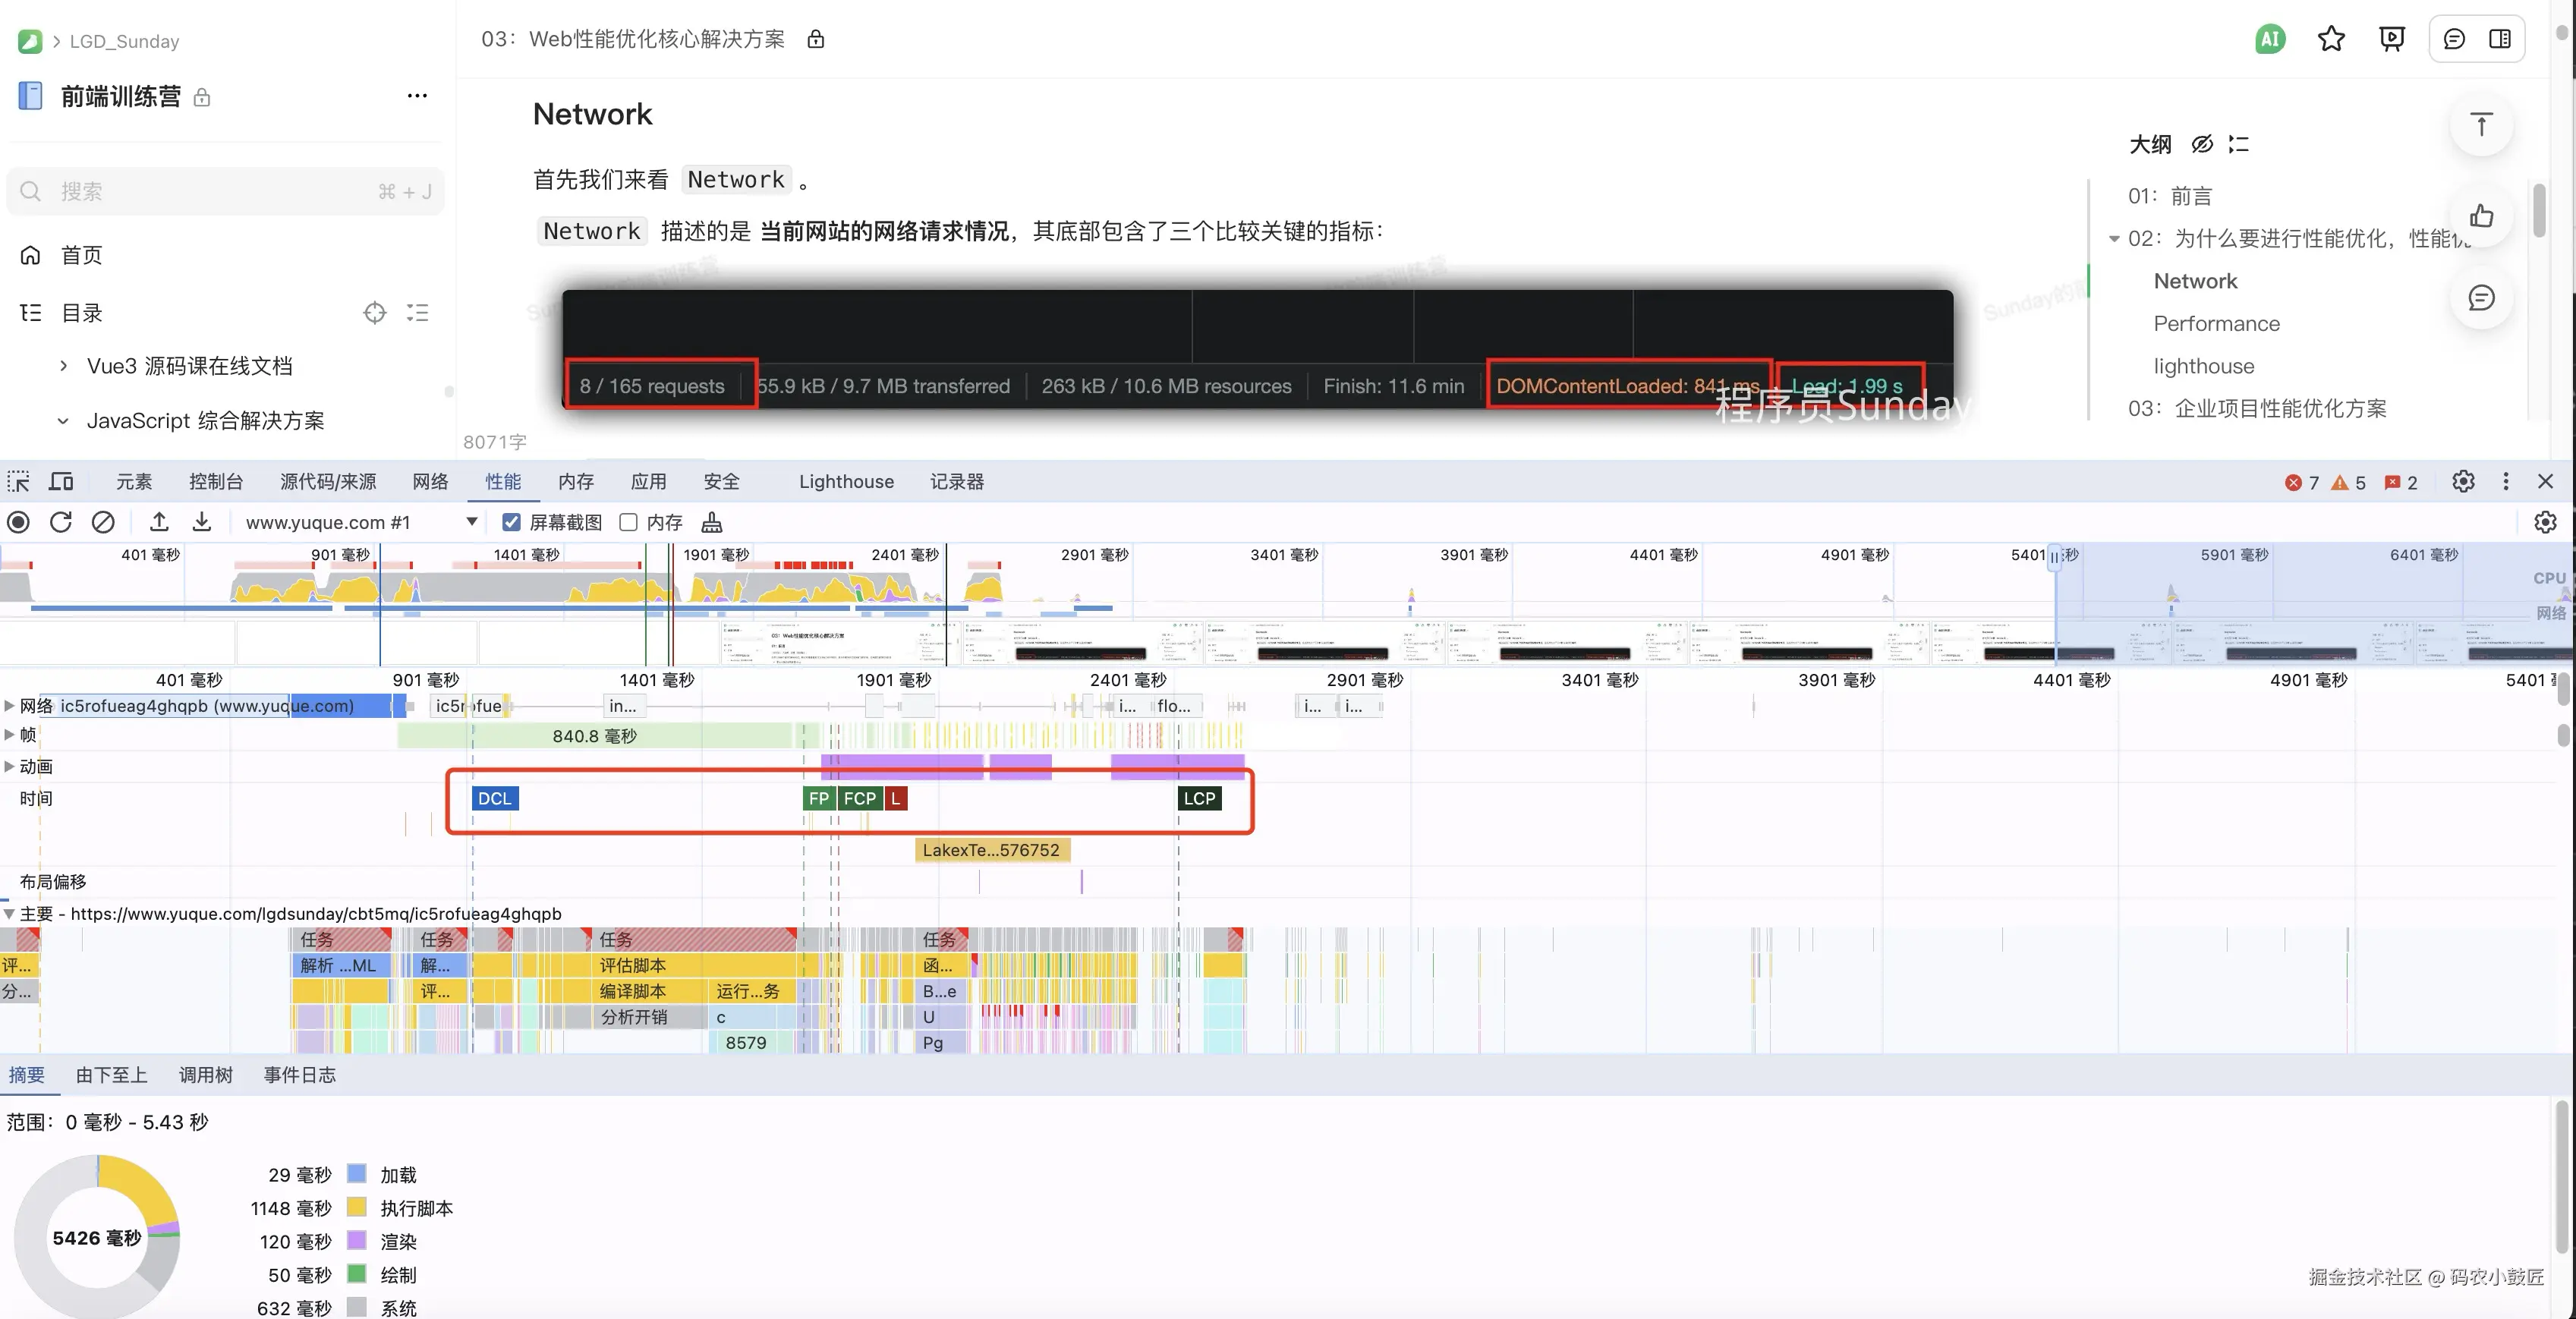The width and height of the screenshot is (2576, 1319).
Task: Expand the 帧 track in the timeline
Action: coord(10,734)
